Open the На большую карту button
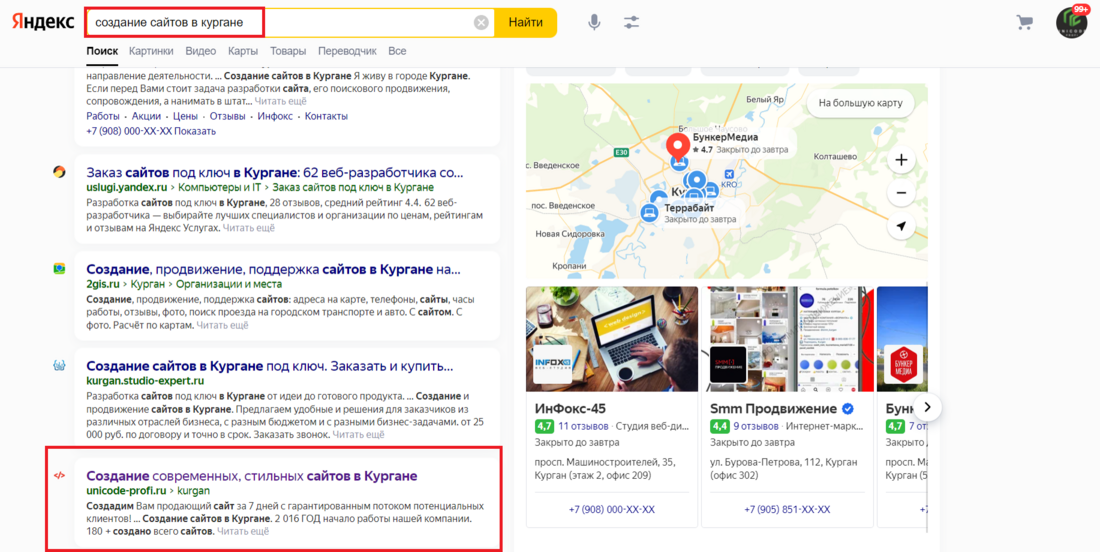Screen dimensions: 1100x552 click(x=860, y=103)
